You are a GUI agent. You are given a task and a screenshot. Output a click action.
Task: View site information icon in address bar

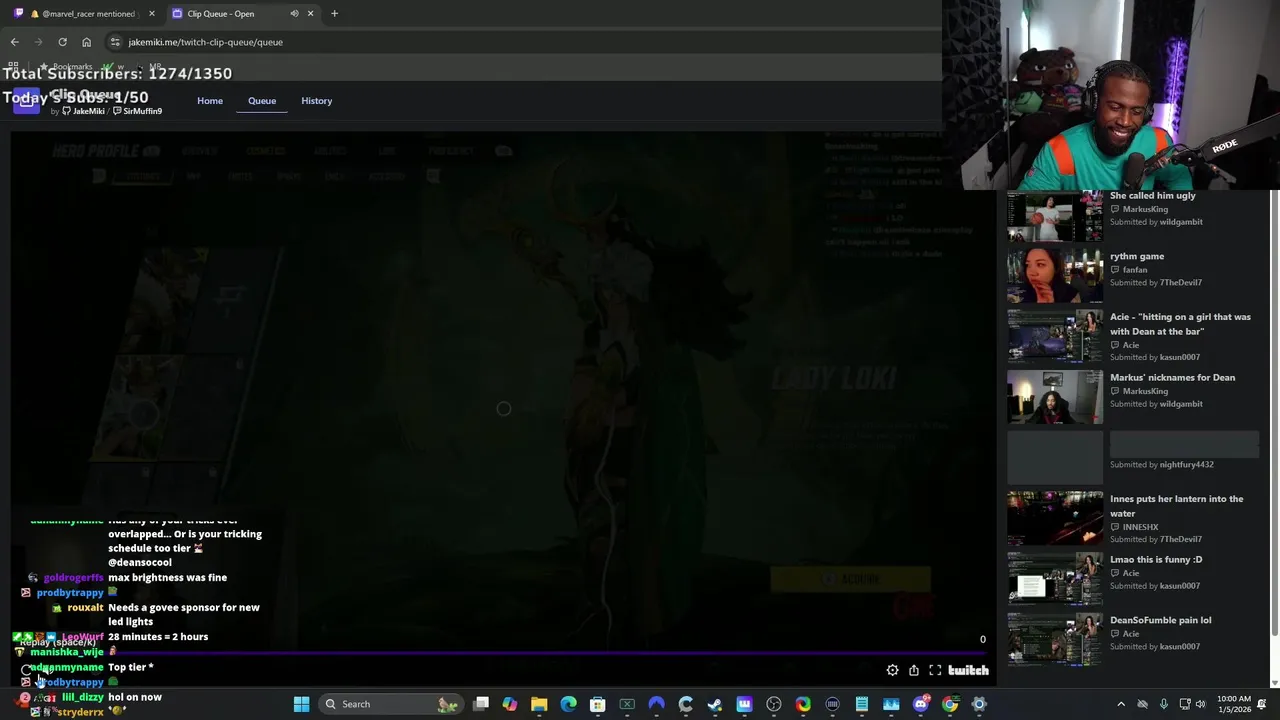click(115, 42)
